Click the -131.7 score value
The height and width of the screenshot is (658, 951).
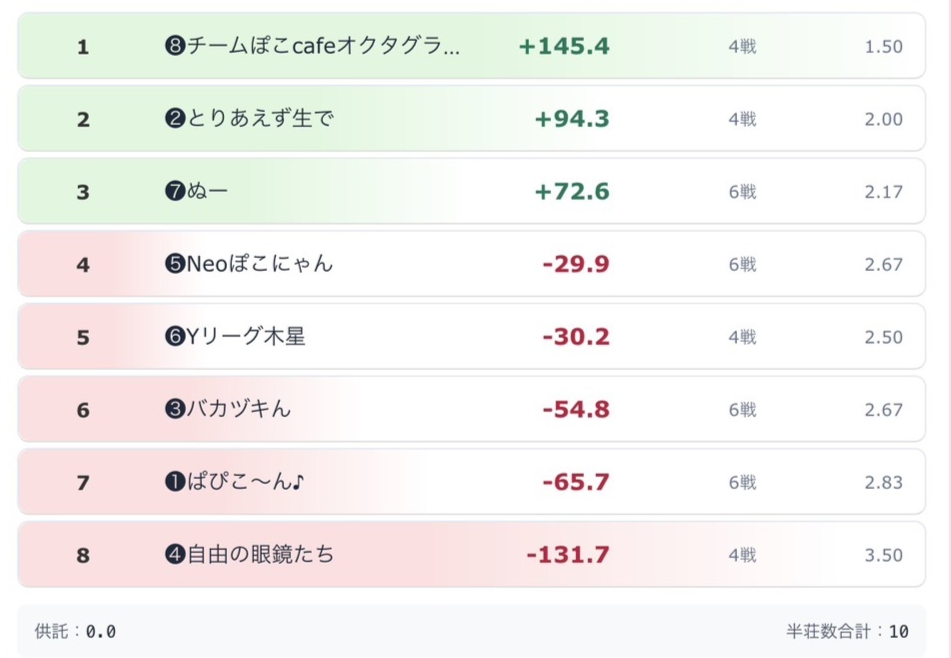(x=567, y=555)
